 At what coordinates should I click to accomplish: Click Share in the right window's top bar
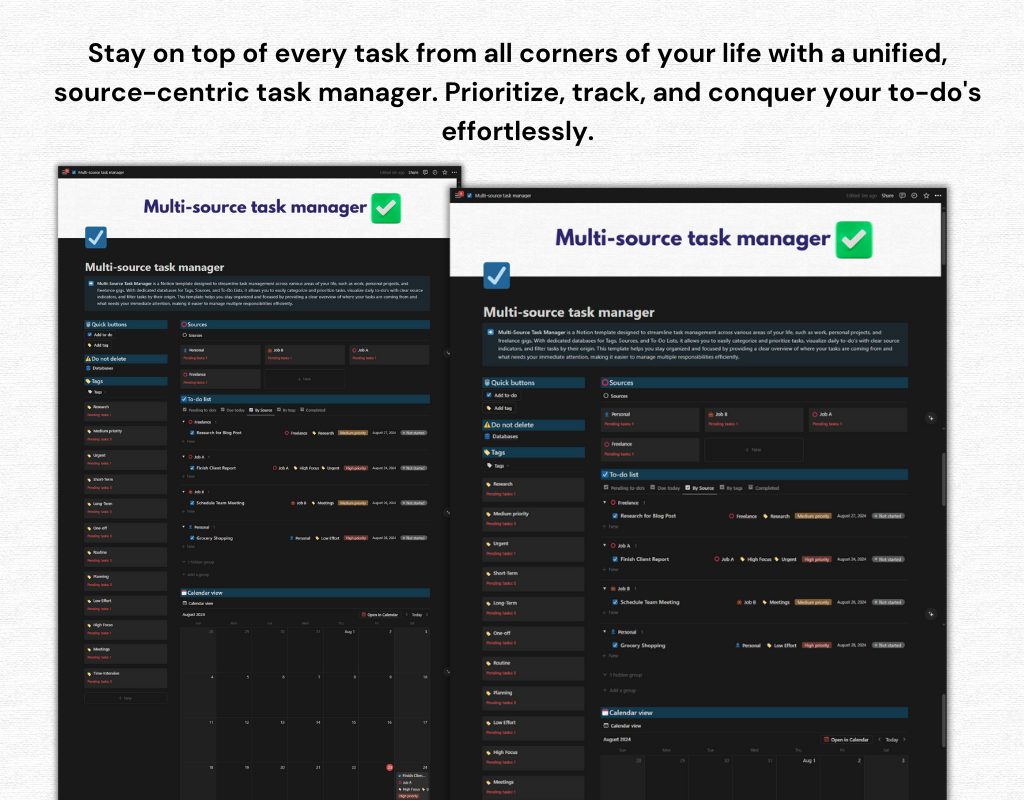(x=888, y=195)
